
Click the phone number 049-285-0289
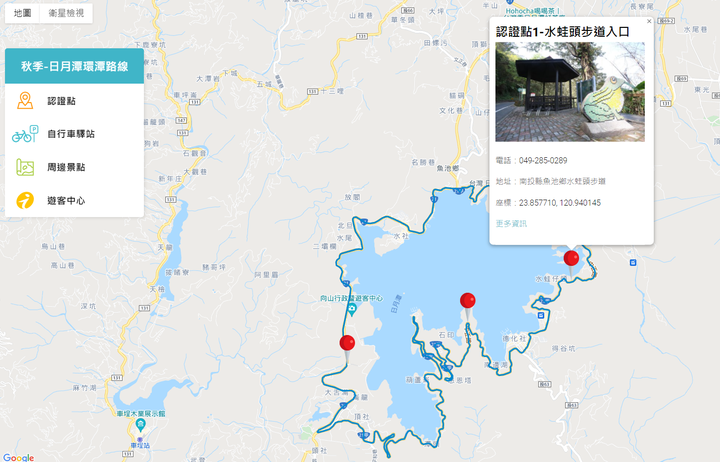point(543,161)
